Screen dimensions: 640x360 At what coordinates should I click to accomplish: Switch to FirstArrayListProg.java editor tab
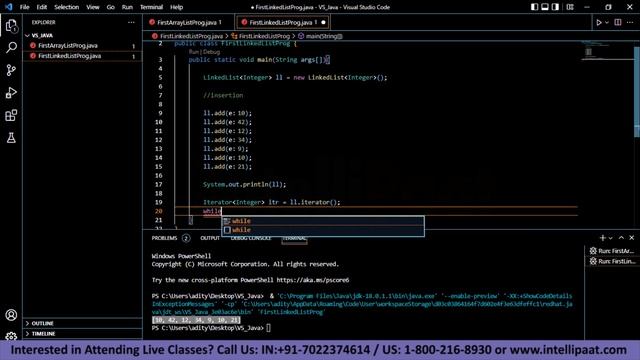pos(189,22)
